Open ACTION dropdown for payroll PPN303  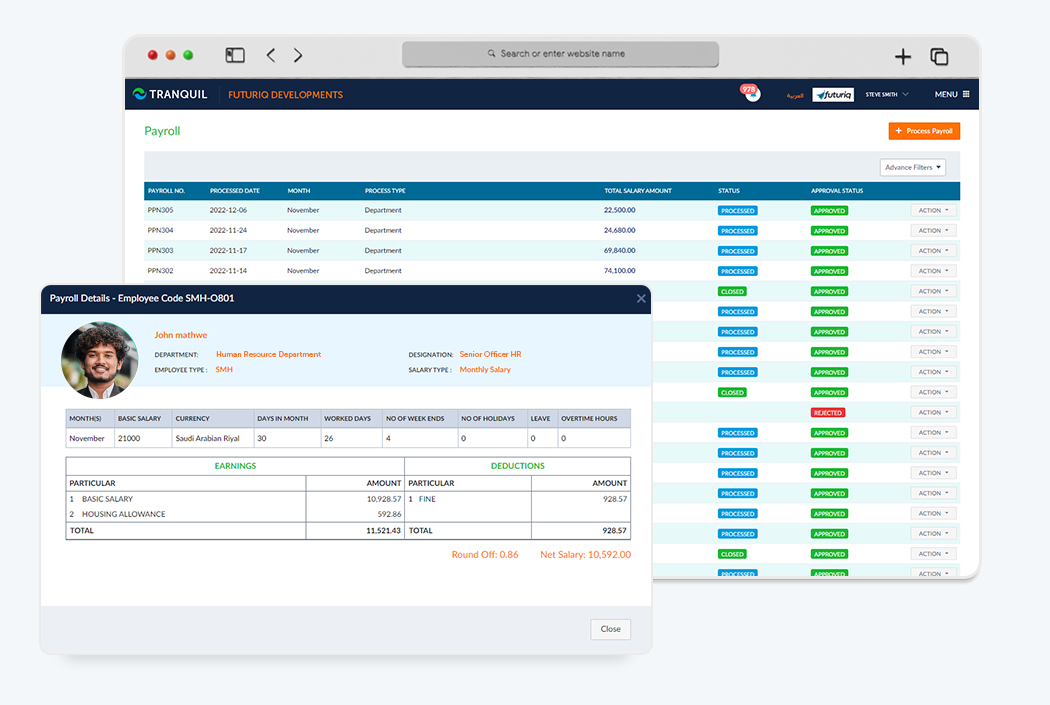(933, 251)
